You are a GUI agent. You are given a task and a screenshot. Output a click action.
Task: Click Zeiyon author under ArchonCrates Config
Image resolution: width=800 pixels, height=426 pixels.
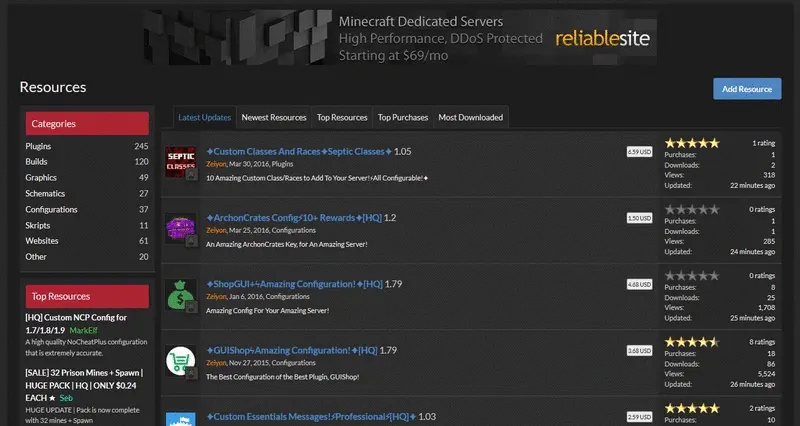coord(216,230)
